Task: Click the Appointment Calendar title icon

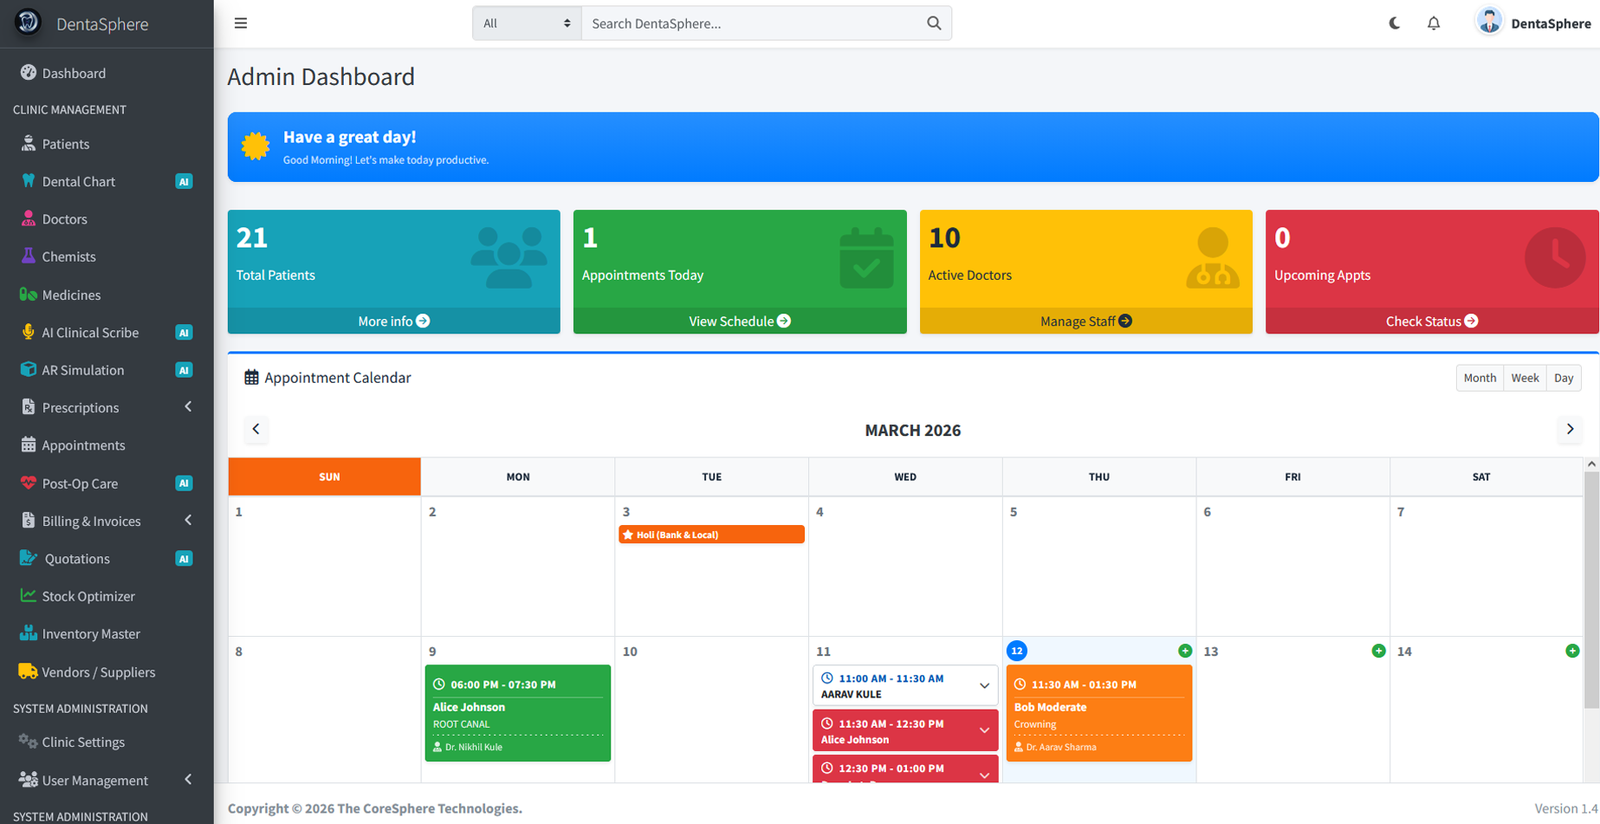Action: coord(252,378)
